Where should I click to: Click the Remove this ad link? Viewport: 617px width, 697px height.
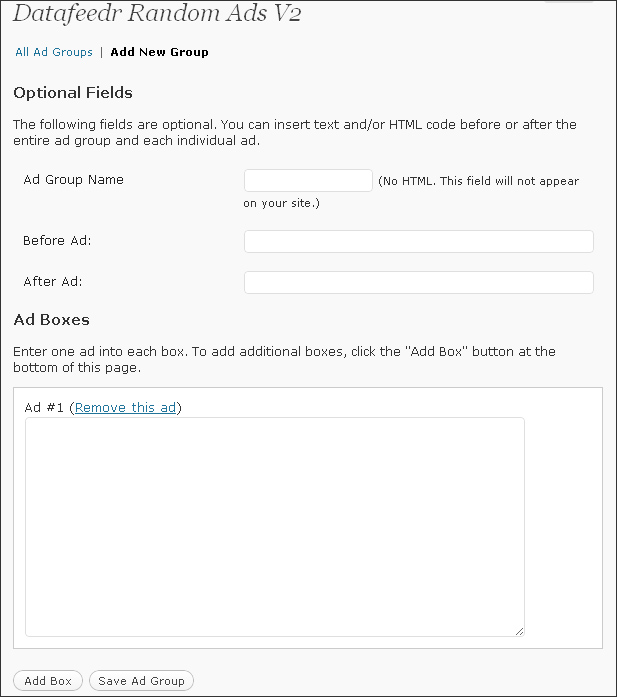pyautogui.click(x=126, y=407)
